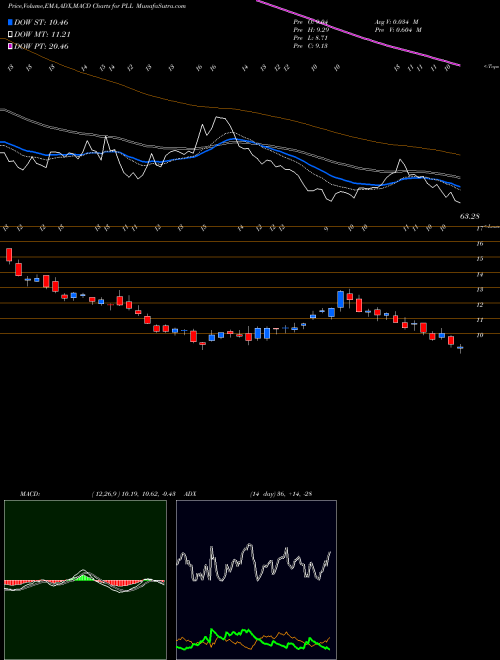Screen dimensions: 500x660
Task: Click the 63.28 value below EMA chart
Action: 470,216
